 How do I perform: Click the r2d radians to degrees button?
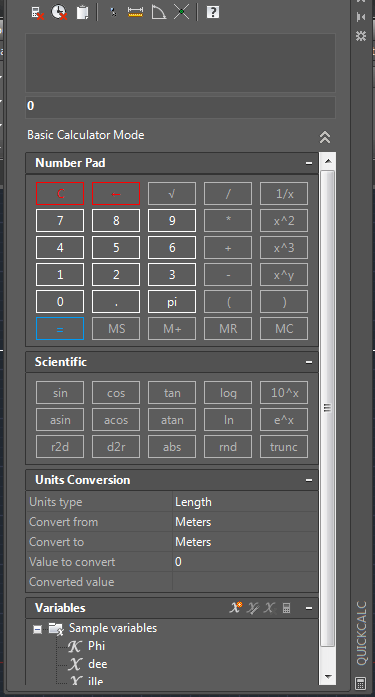click(x=60, y=446)
